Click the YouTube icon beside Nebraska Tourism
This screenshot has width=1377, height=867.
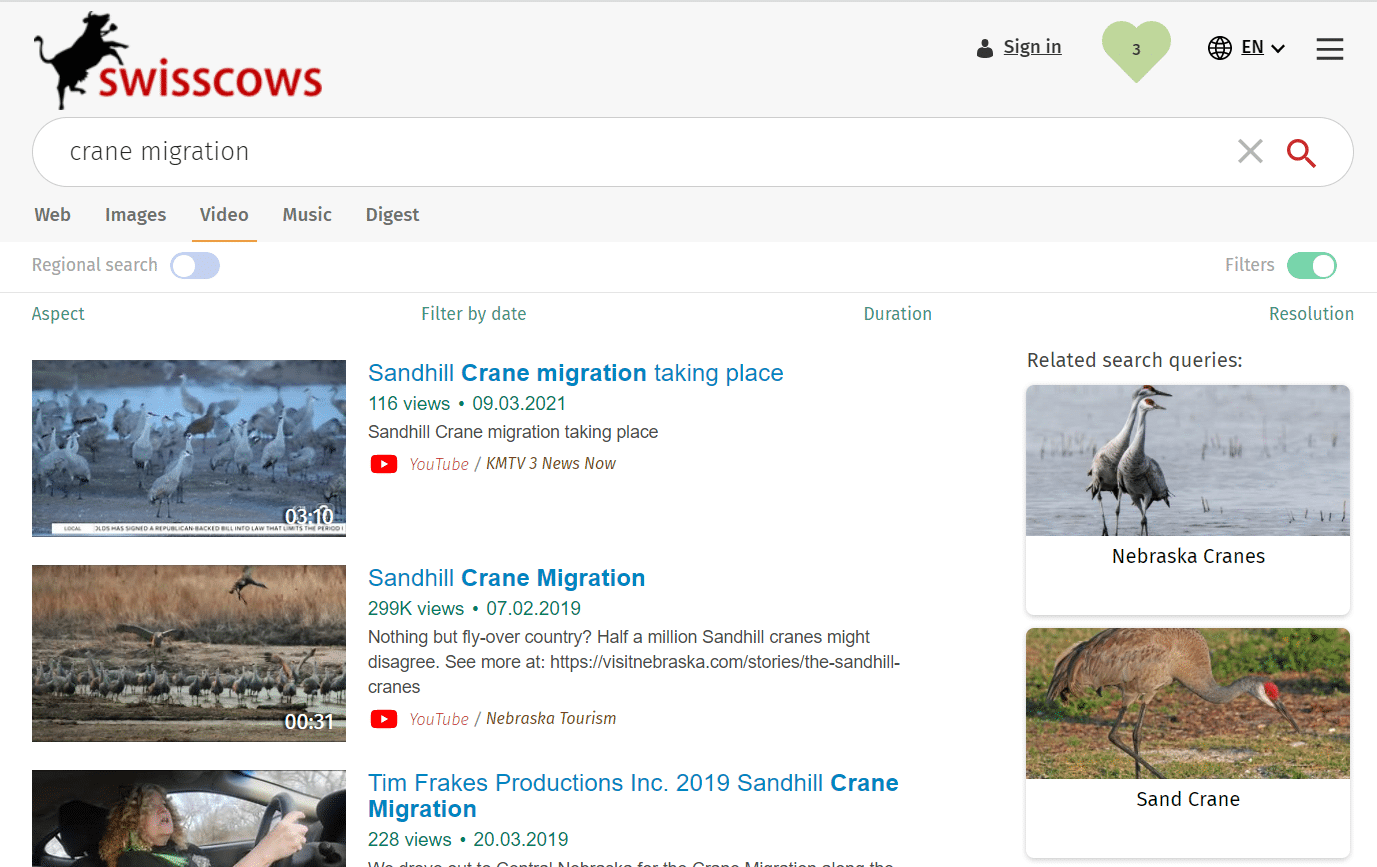click(x=384, y=718)
